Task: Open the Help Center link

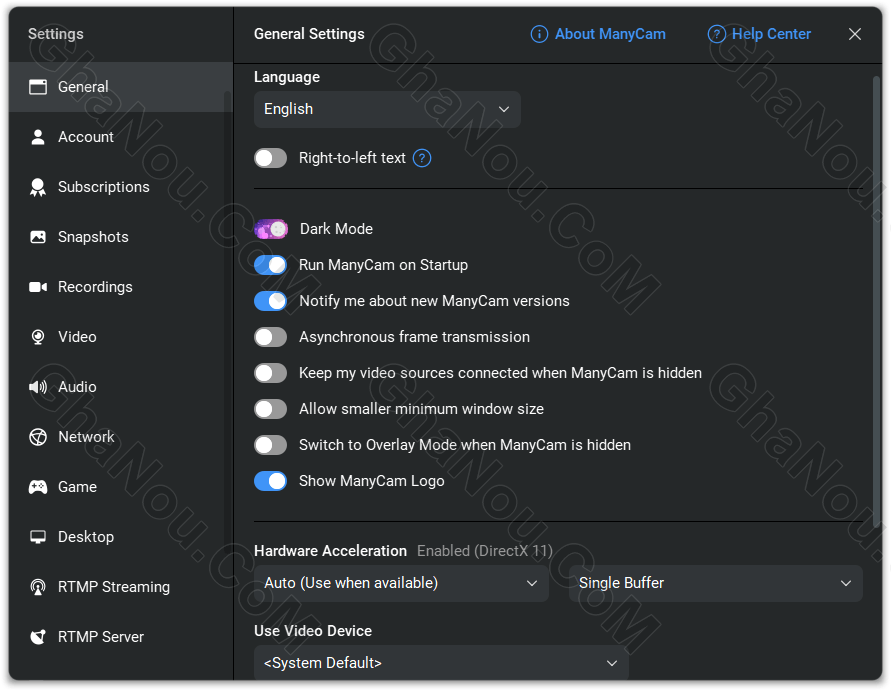Action: 760,34
